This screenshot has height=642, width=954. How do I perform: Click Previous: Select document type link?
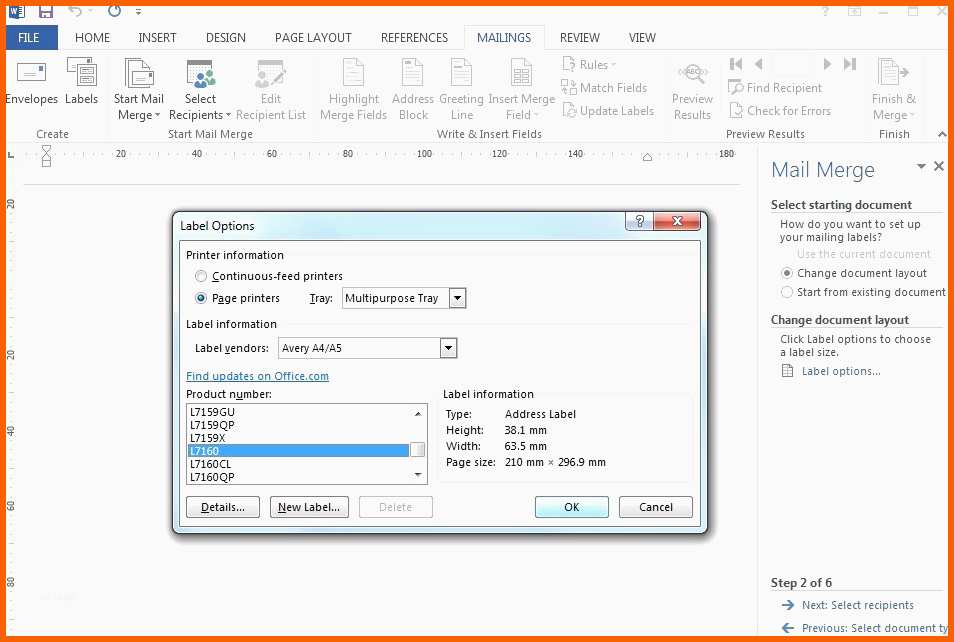click(875, 628)
